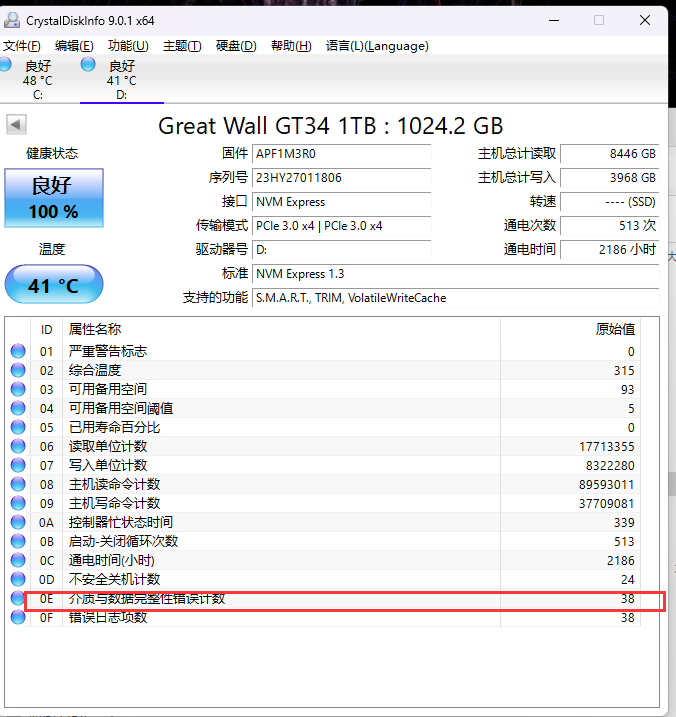Click the rotation rate field ---- (SSD)
Screen dimensions: 676x717
[x=610, y=202]
